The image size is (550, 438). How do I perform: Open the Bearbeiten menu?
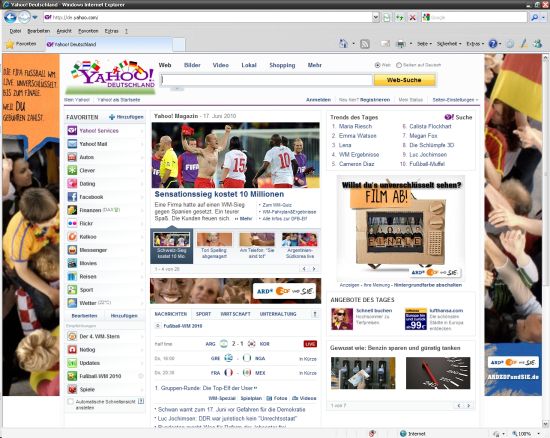click(39, 31)
